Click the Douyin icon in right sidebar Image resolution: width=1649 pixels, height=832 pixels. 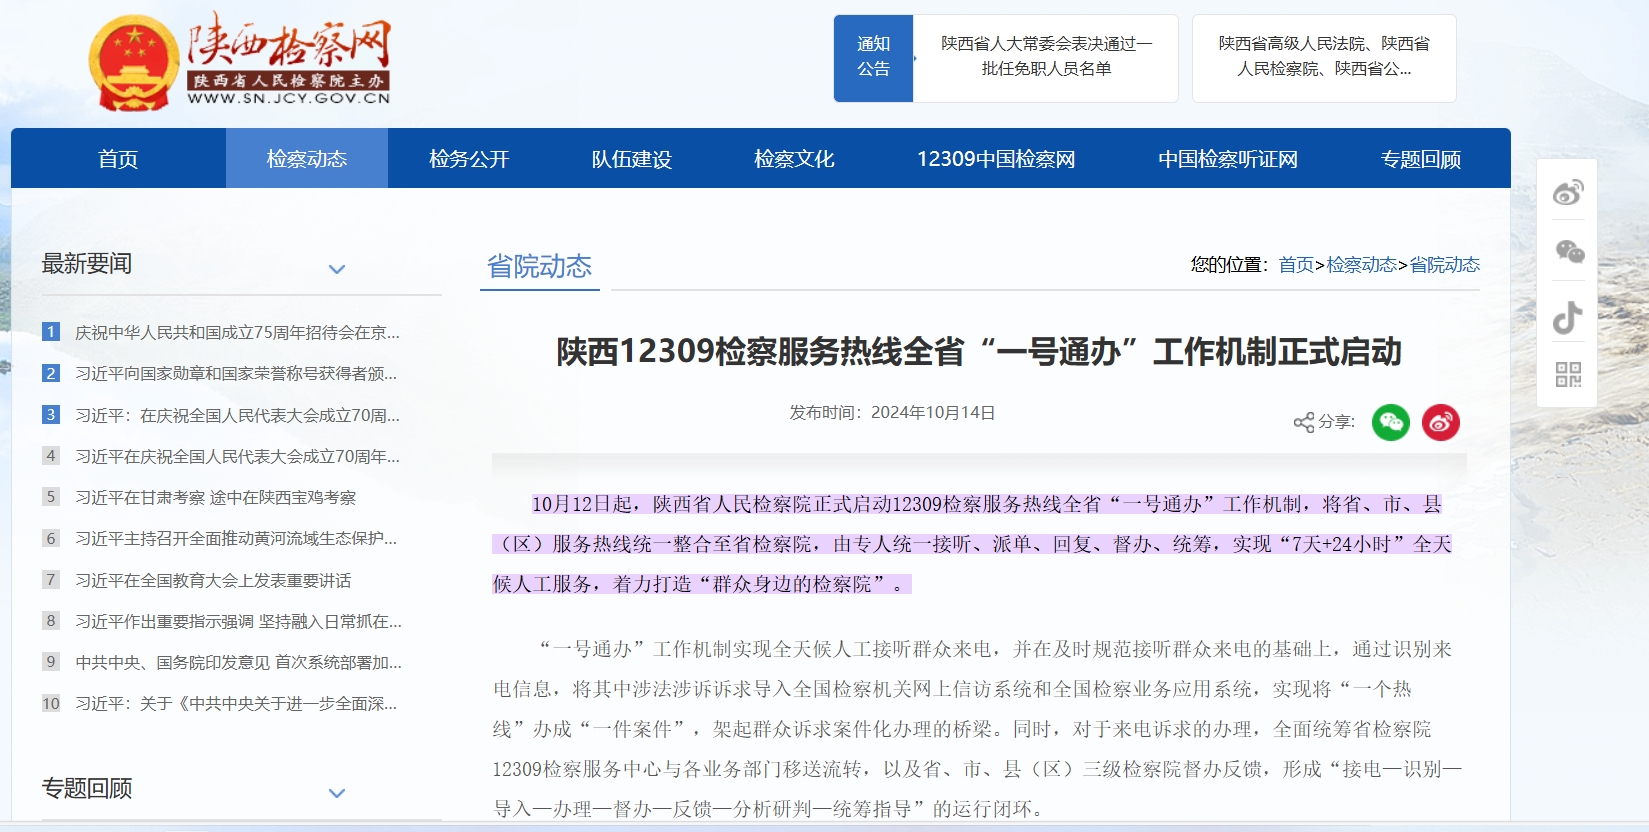(1567, 317)
